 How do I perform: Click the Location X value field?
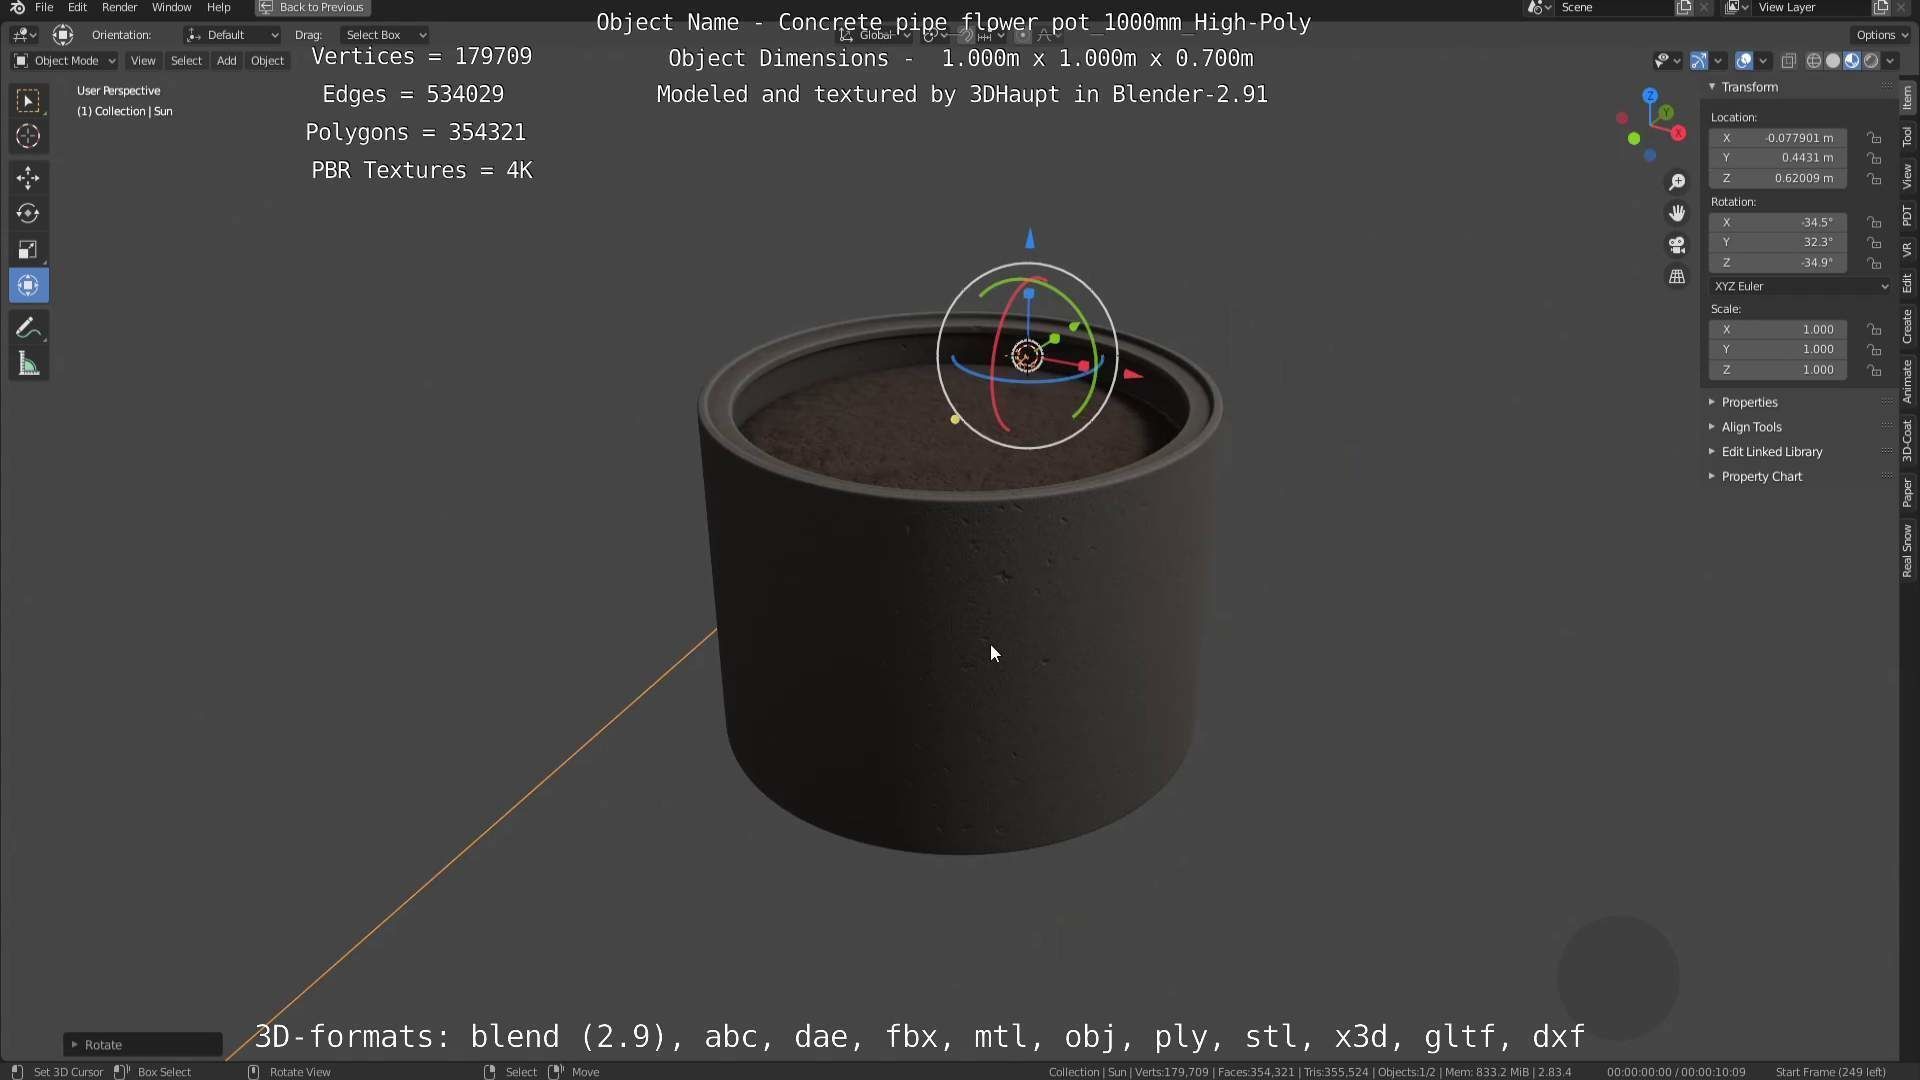[x=1778, y=138]
